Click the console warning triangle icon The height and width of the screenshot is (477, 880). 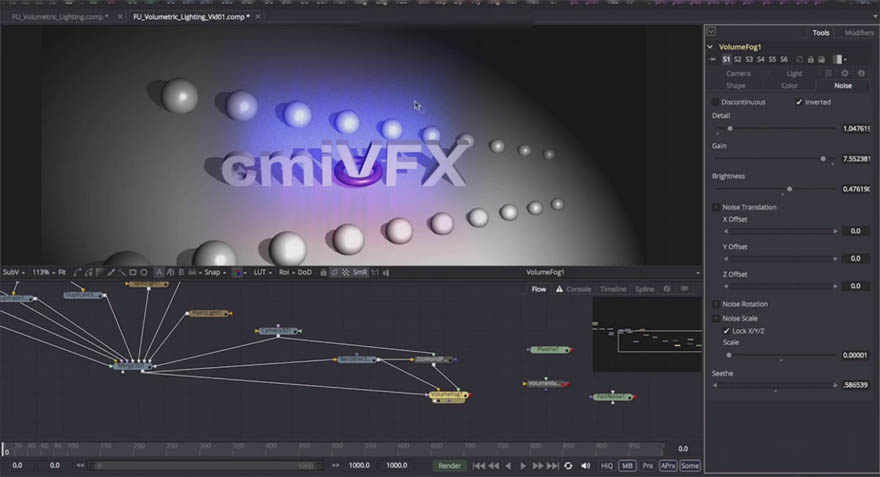pyautogui.click(x=560, y=289)
